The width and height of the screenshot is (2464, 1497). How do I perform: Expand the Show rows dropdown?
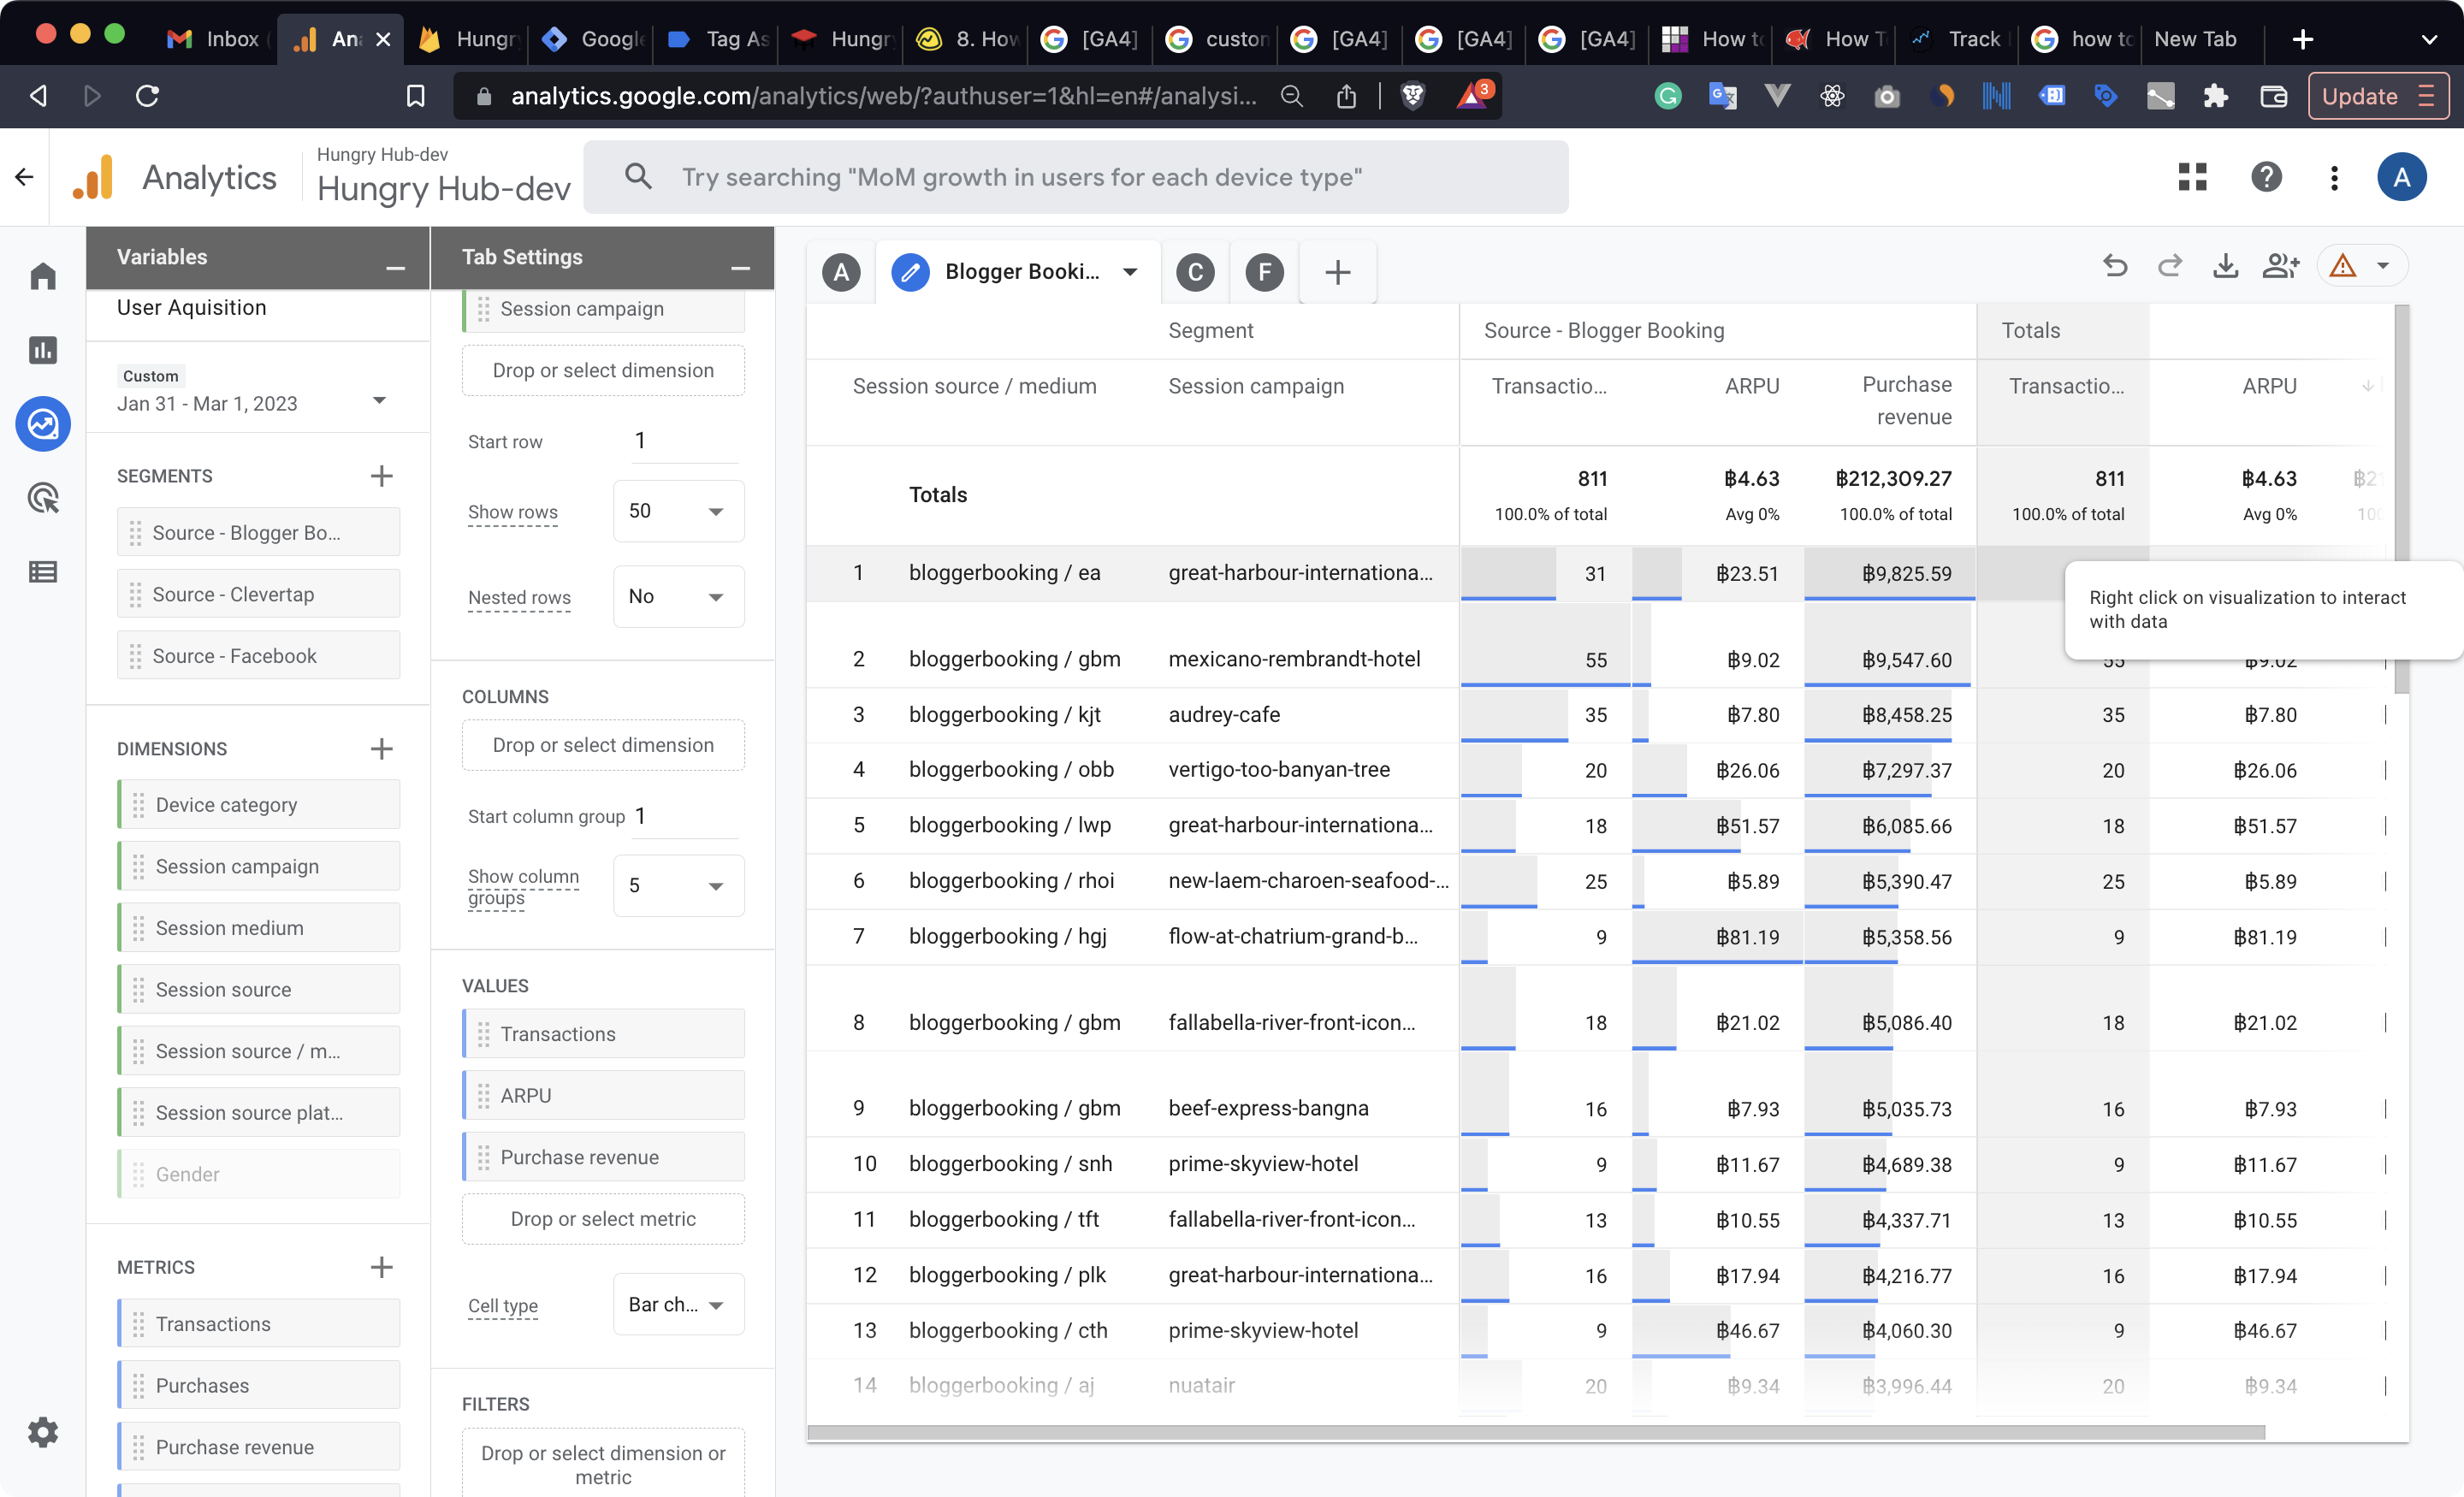point(678,511)
